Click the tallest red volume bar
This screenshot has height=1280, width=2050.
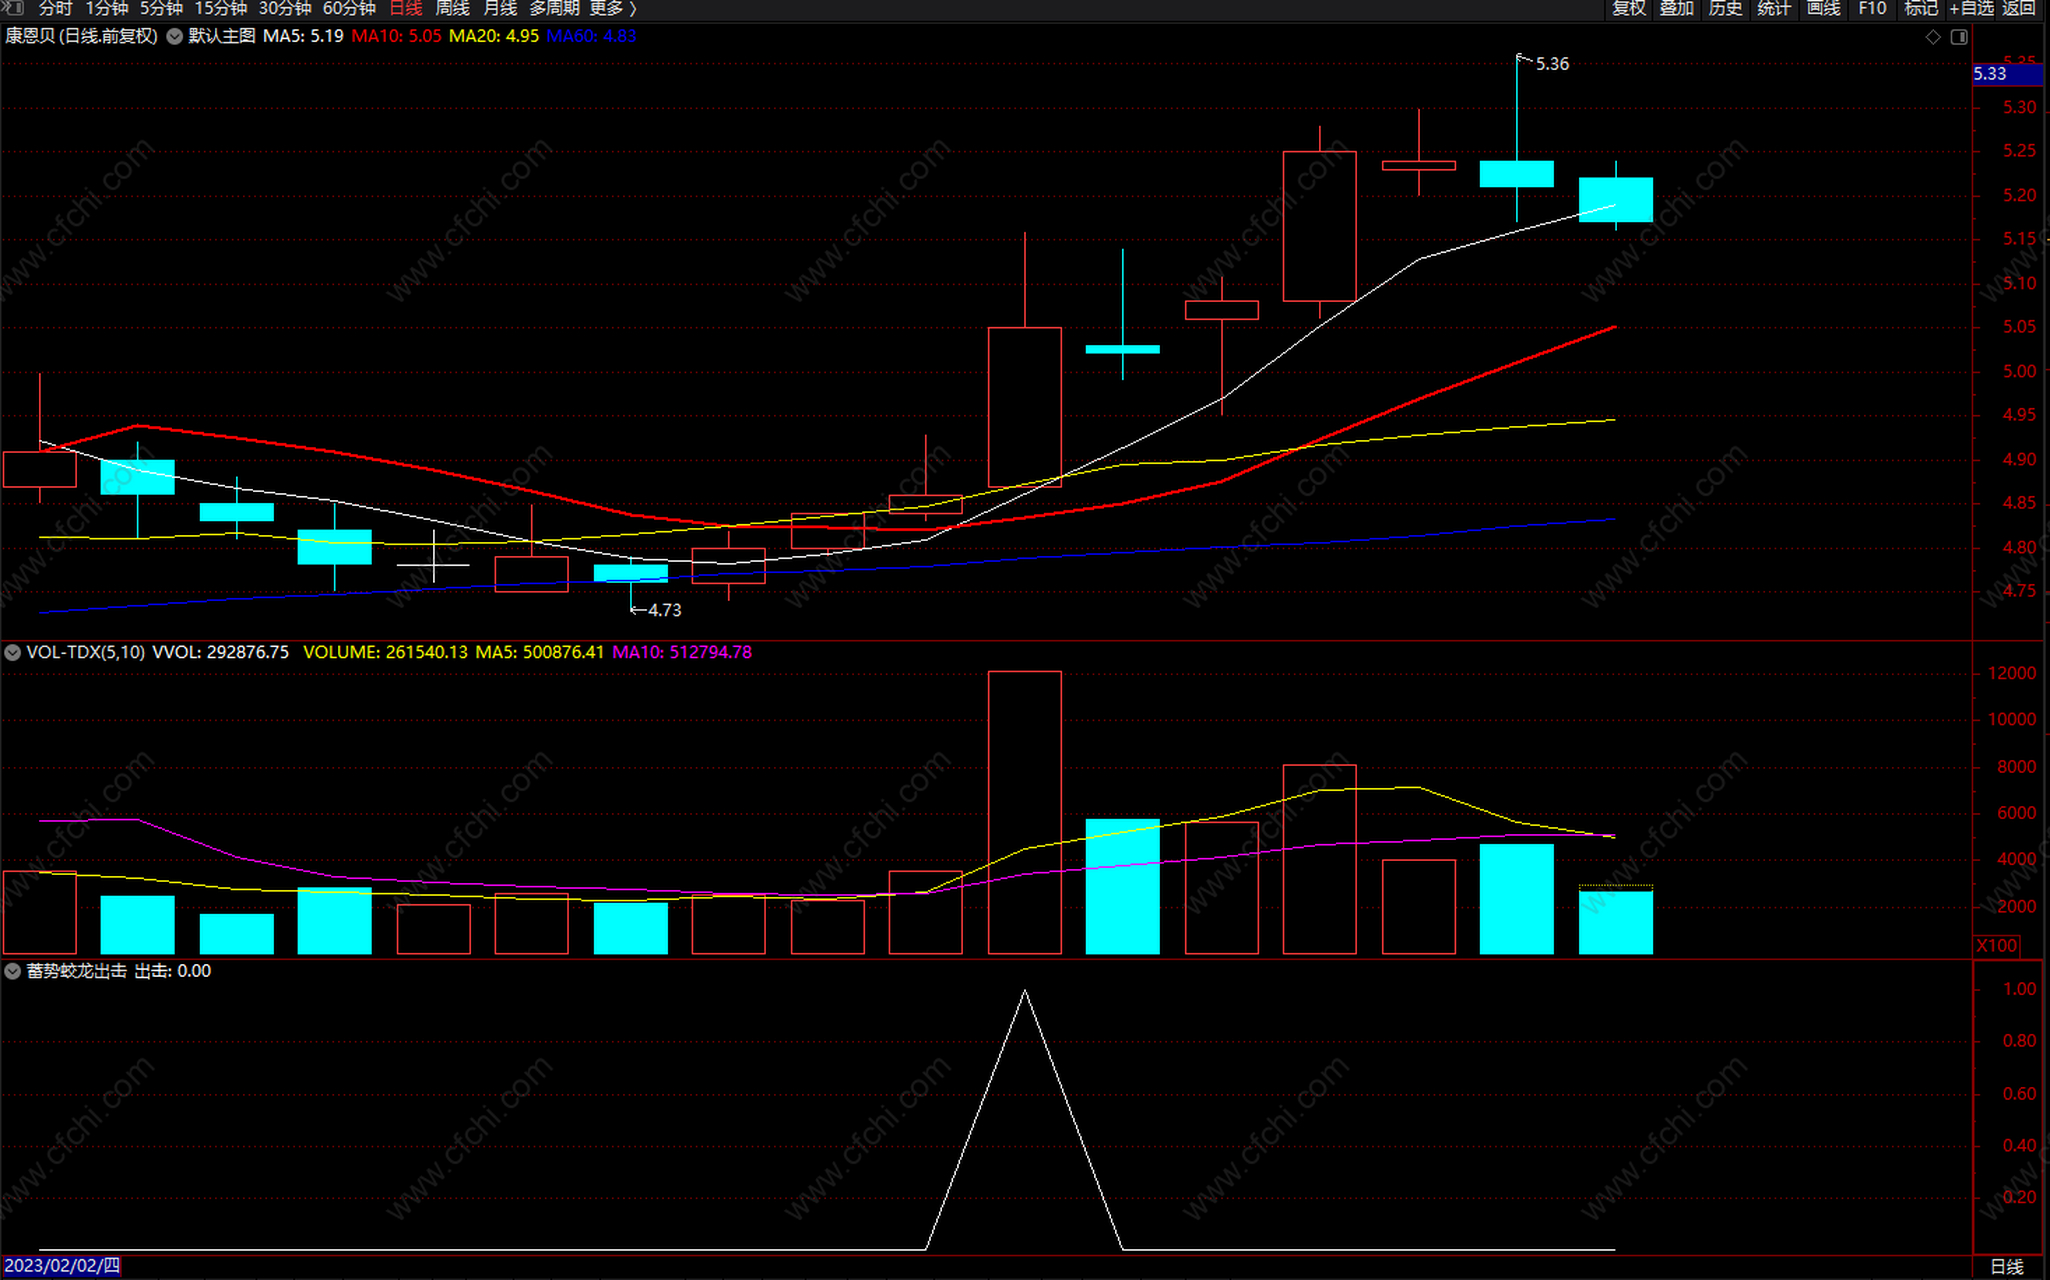pyautogui.click(x=1025, y=812)
